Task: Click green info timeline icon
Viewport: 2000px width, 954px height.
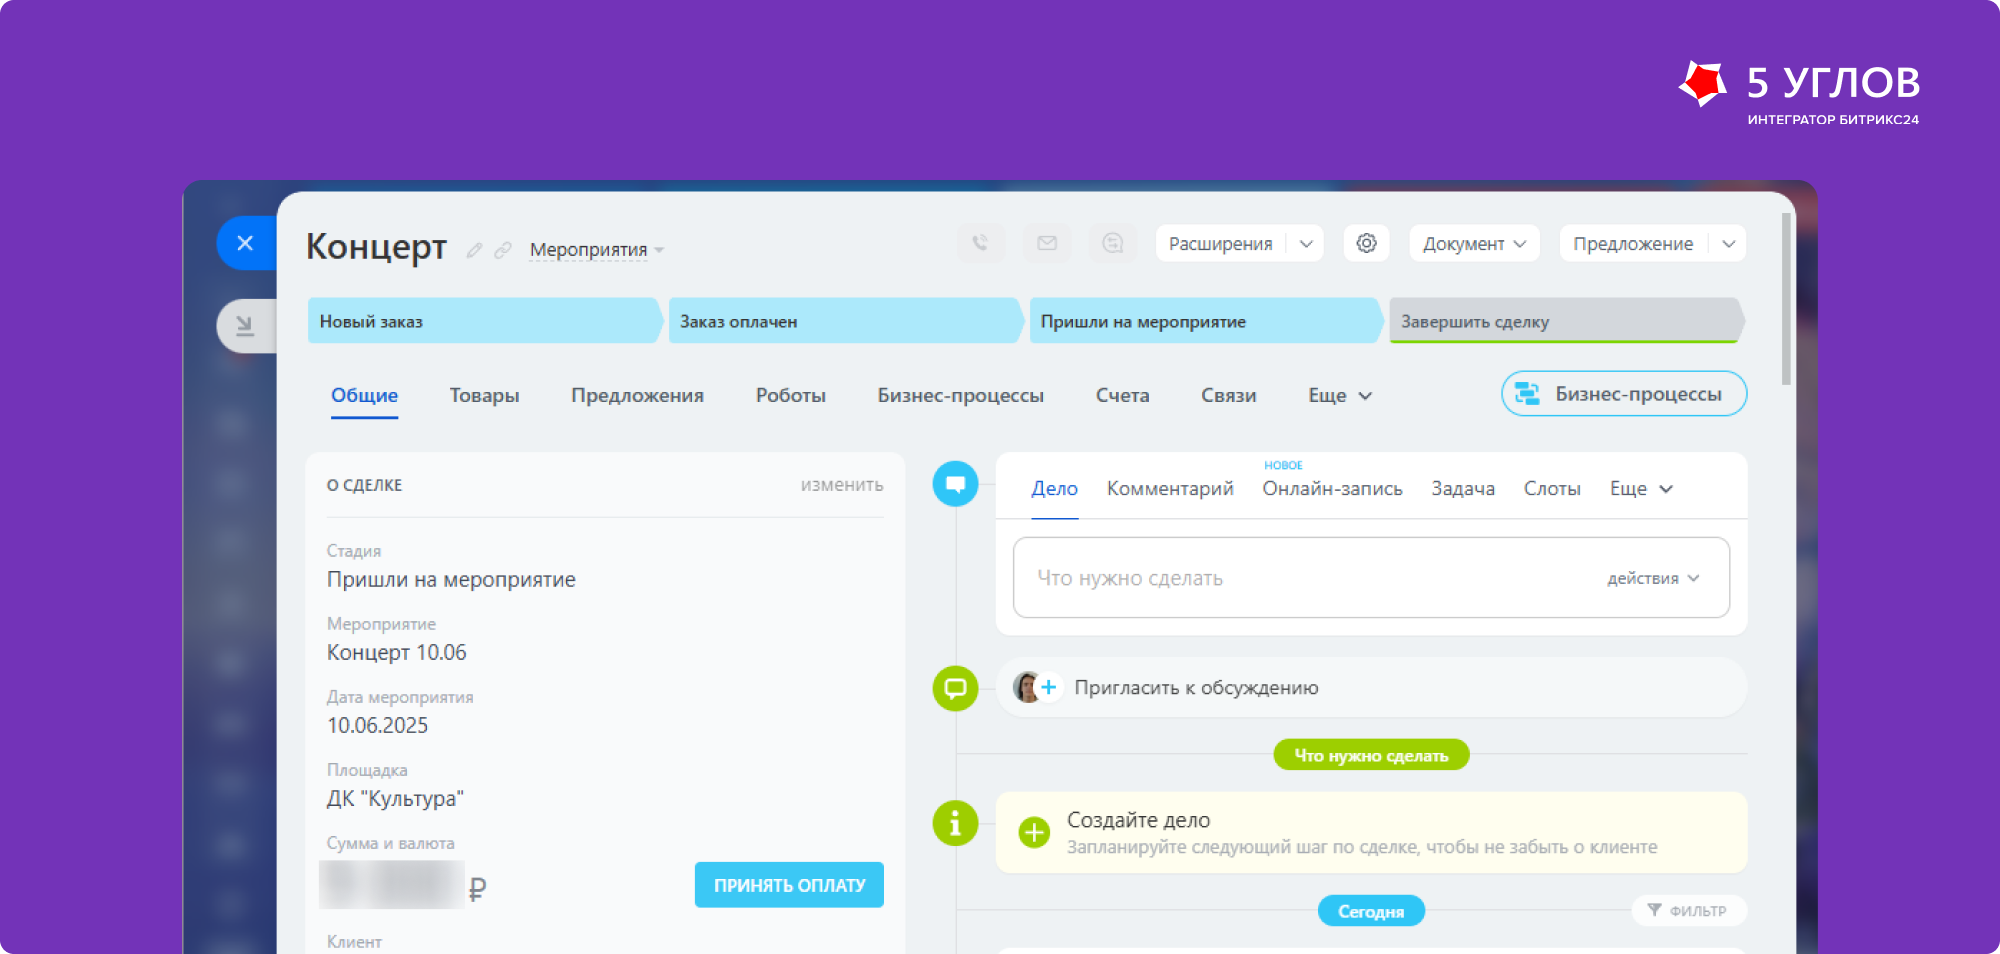Action: point(956,824)
